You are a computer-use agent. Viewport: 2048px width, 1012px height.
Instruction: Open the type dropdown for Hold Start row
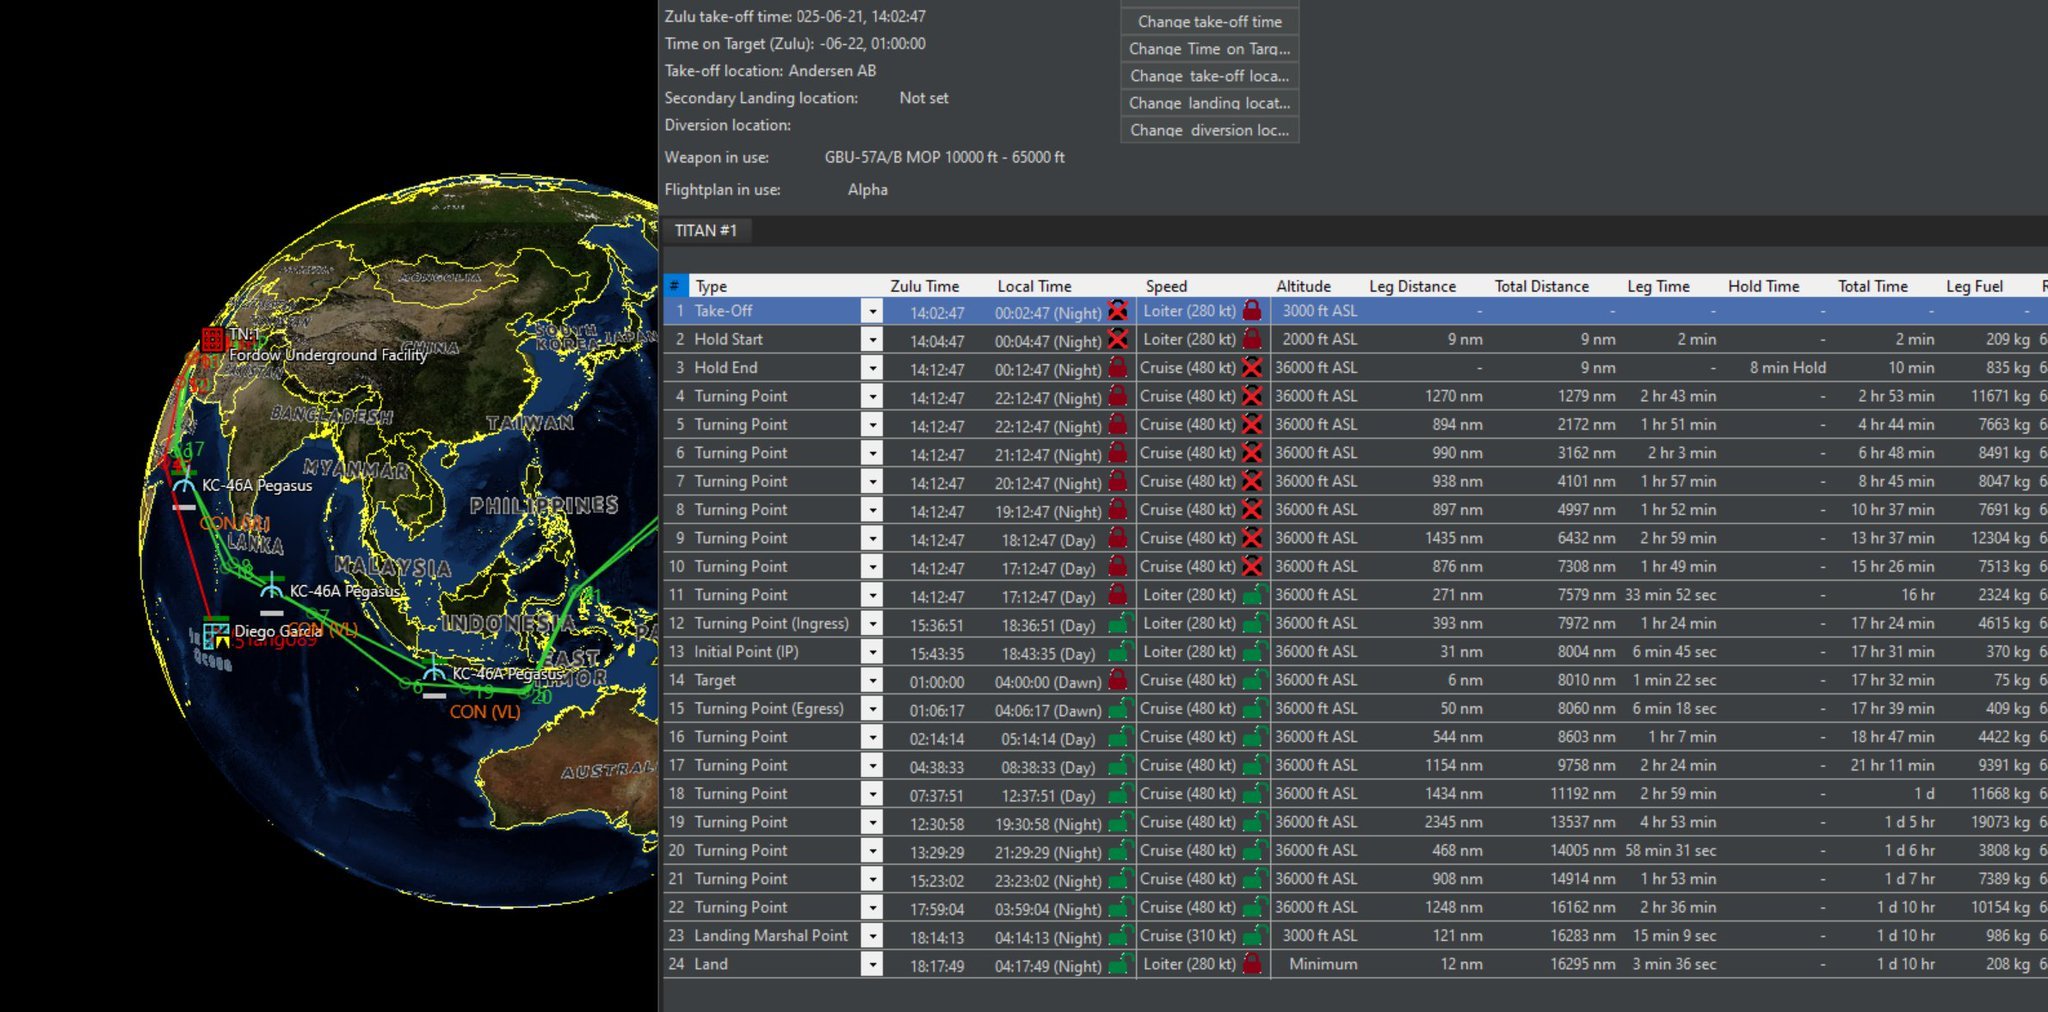[872, 339]
